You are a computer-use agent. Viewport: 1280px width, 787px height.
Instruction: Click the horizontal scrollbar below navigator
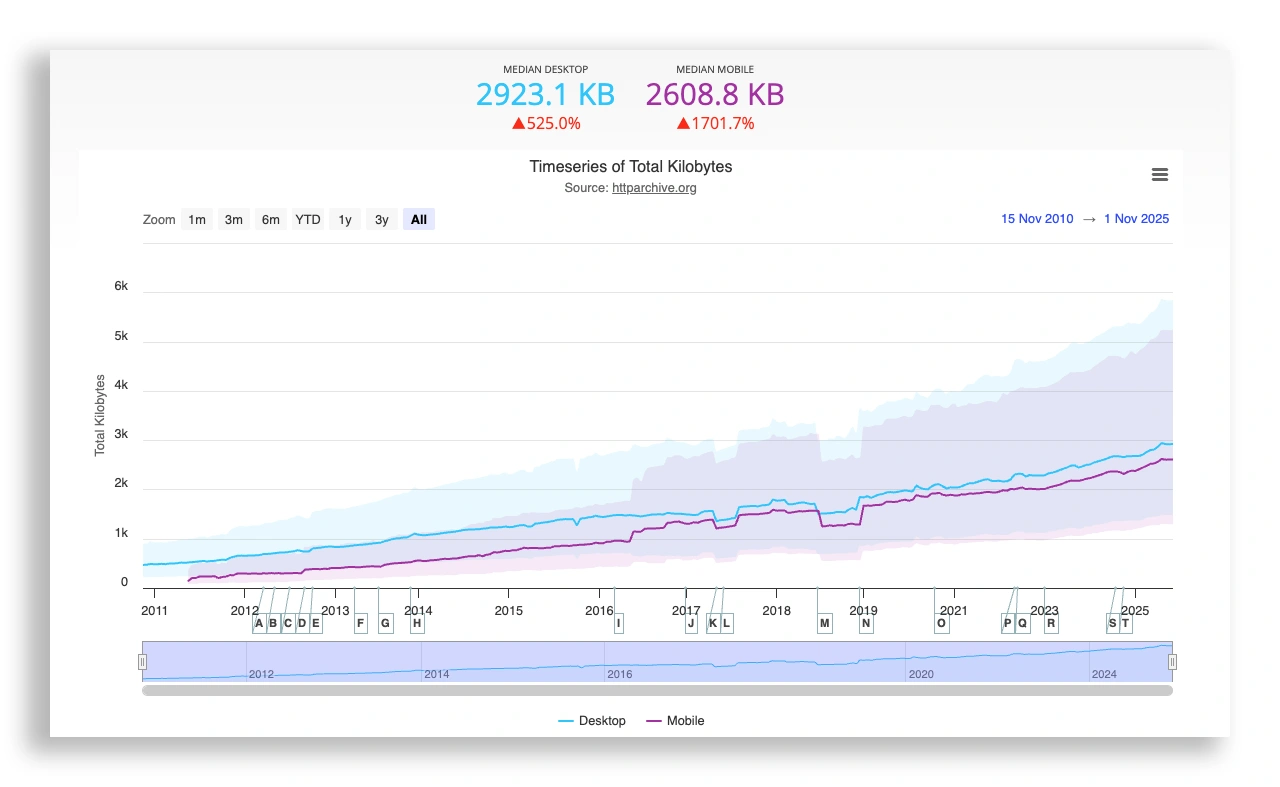tap(657, 690)
